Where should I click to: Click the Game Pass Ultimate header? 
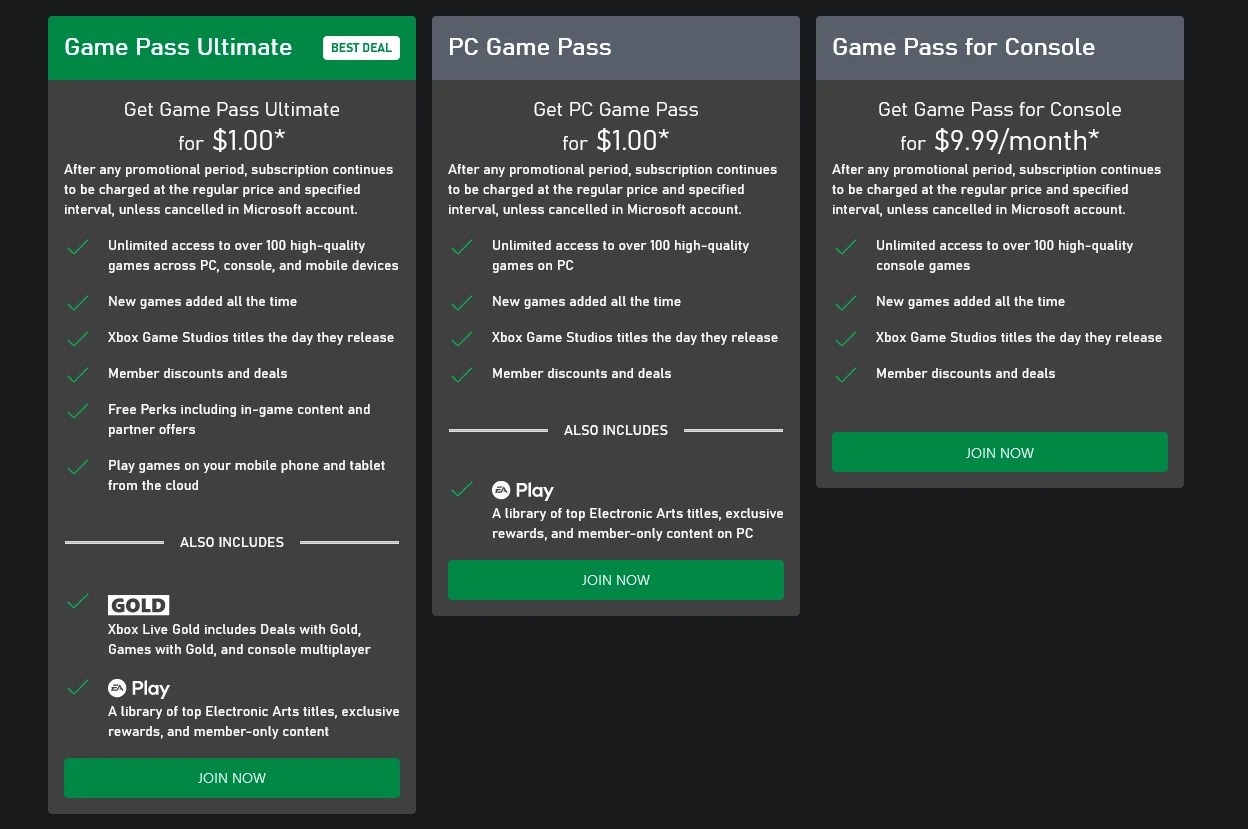click(x=178, y=46)
